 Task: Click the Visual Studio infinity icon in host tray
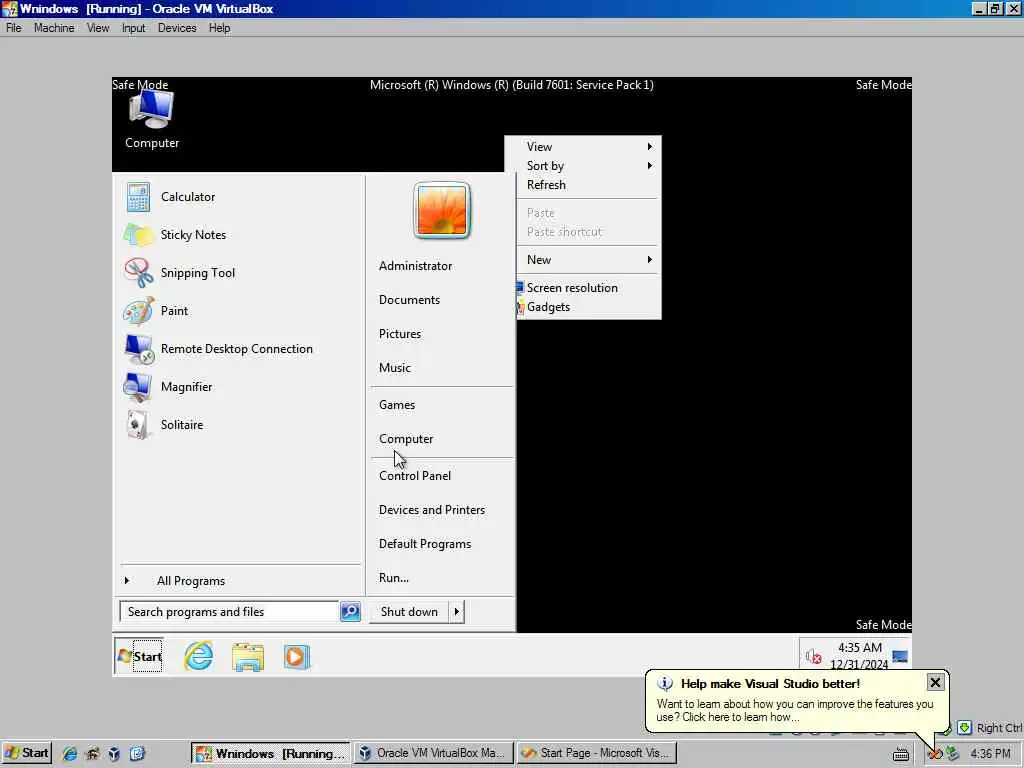(x=935, y=754)
